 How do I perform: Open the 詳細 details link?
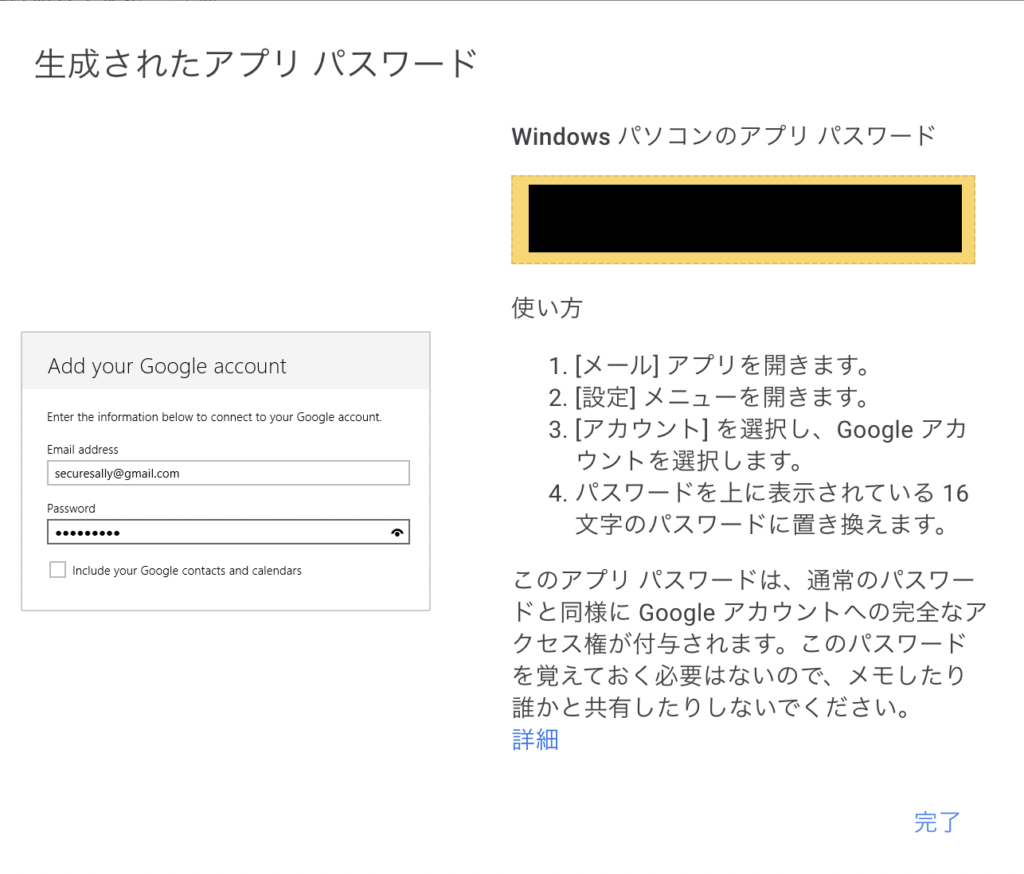coord(536,739)
